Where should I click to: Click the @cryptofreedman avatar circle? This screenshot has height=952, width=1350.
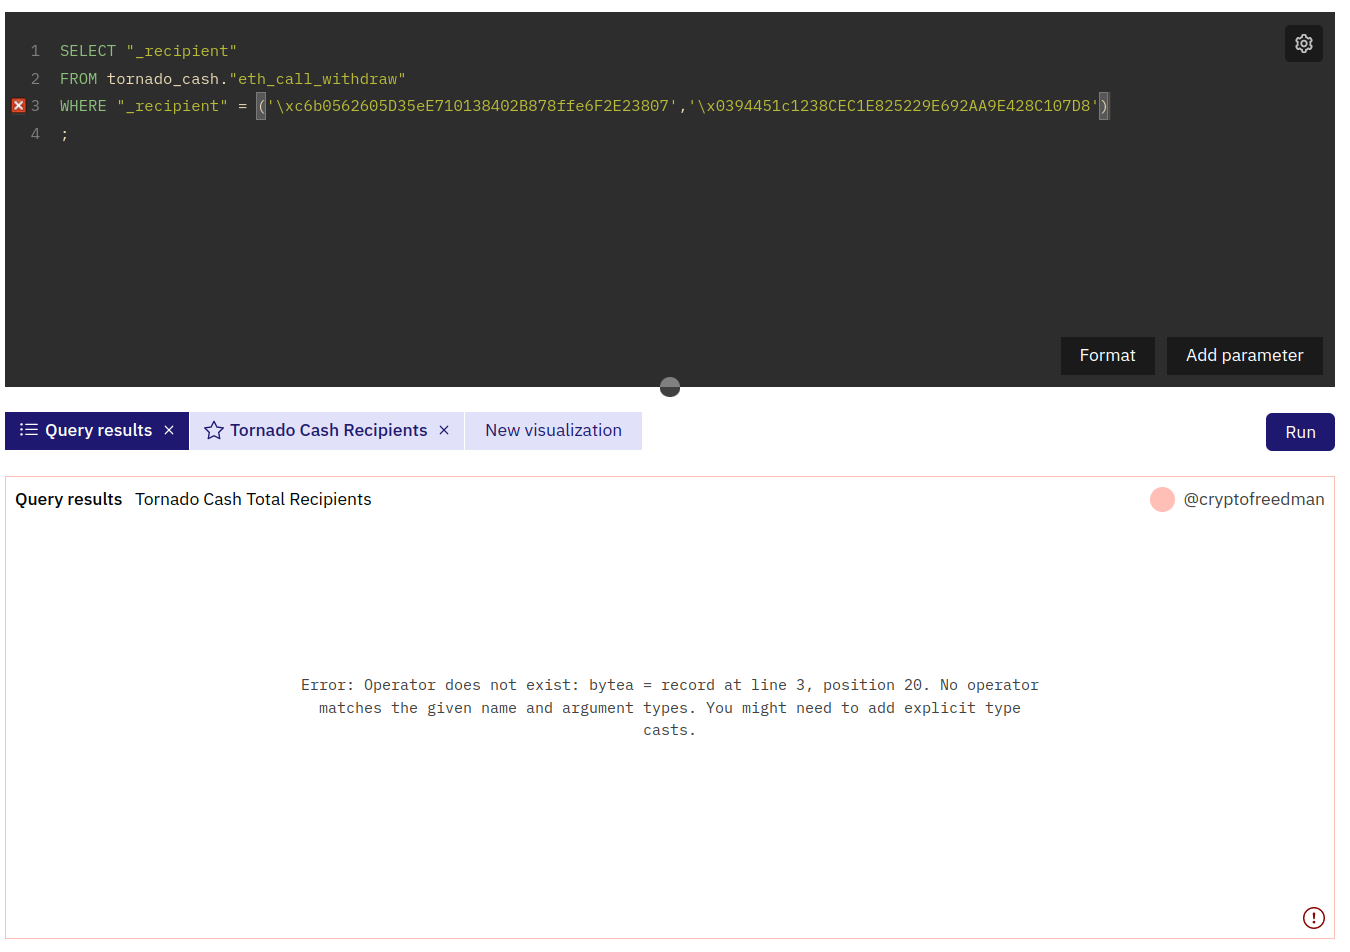click(1162, 499)
